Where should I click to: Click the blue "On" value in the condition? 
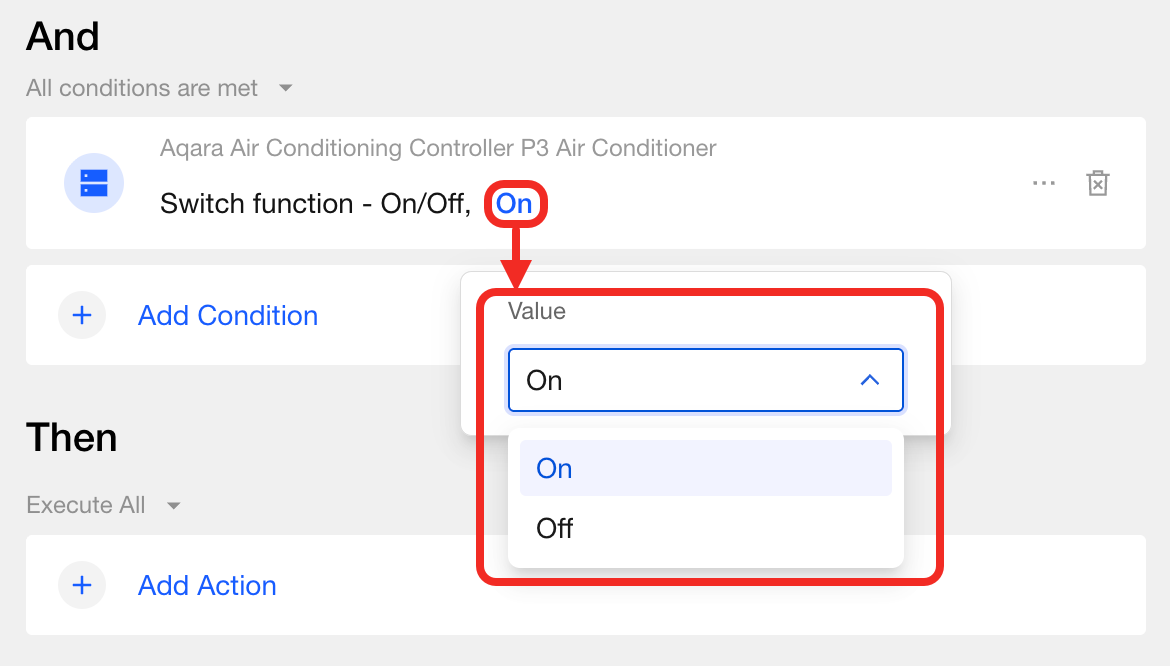(514, 204)
